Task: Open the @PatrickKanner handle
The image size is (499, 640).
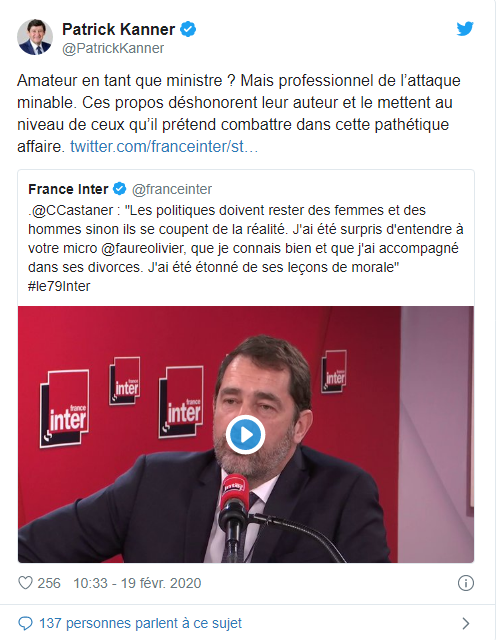Action: point(113,48)
